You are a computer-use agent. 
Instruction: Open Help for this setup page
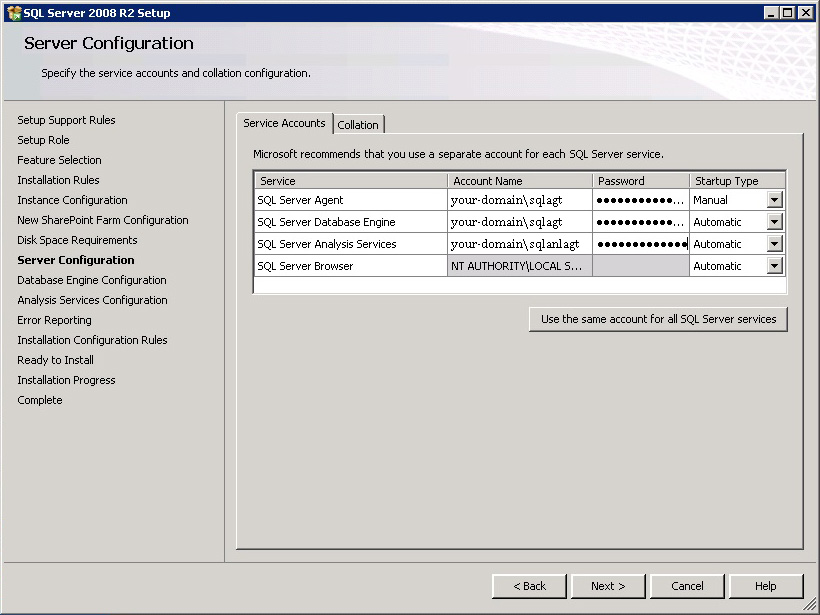click(x=766, y=586)
